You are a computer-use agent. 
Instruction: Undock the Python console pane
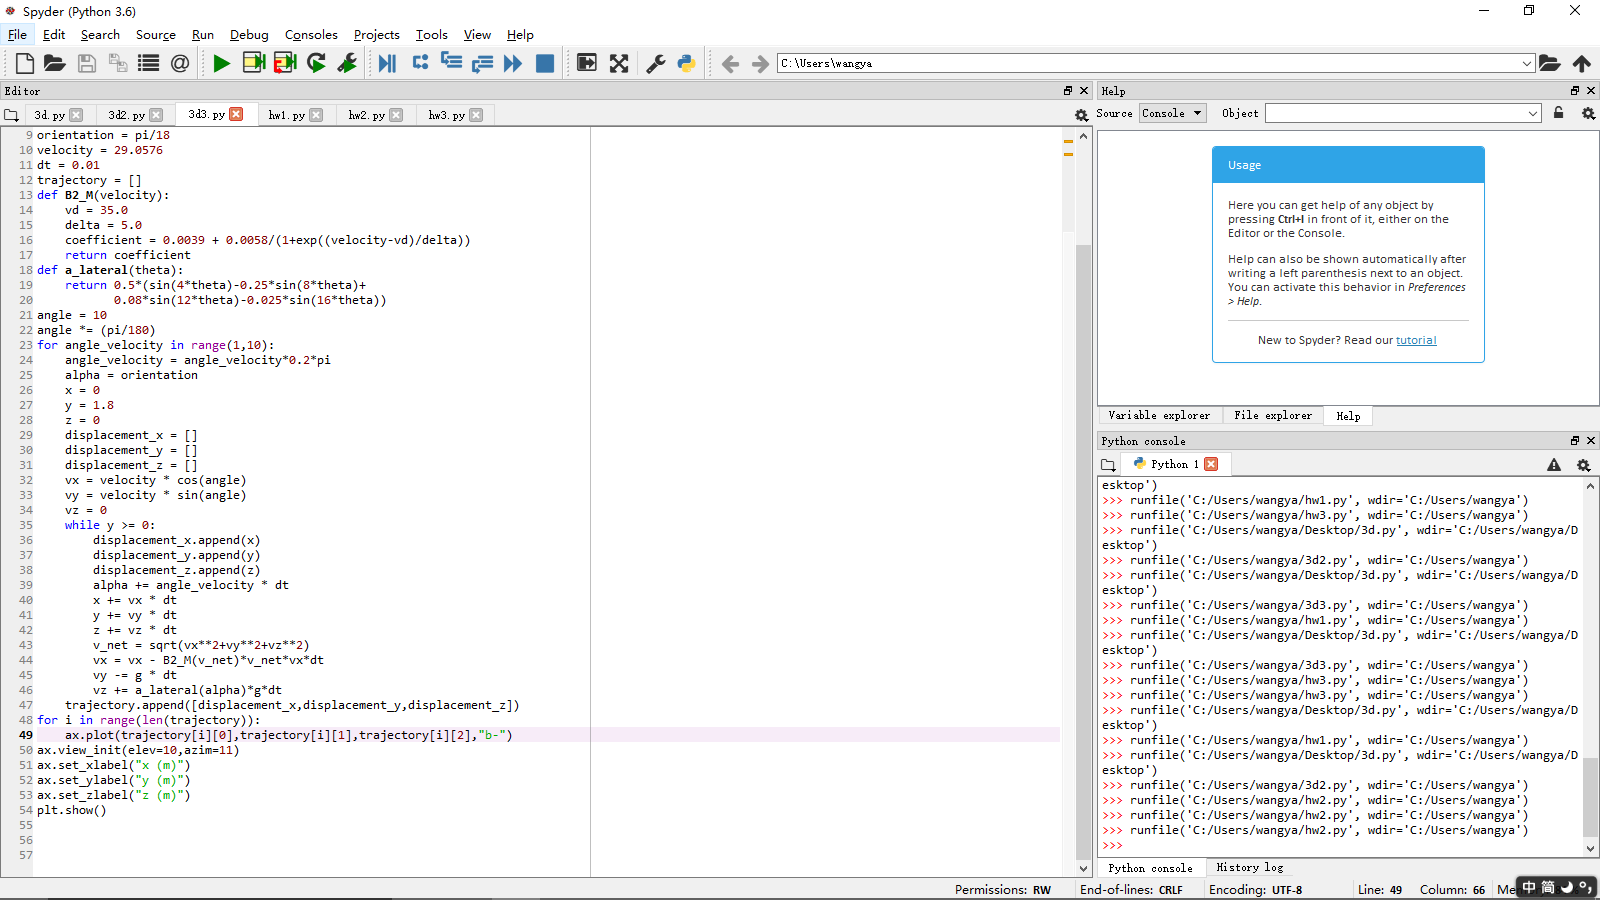1574,441
